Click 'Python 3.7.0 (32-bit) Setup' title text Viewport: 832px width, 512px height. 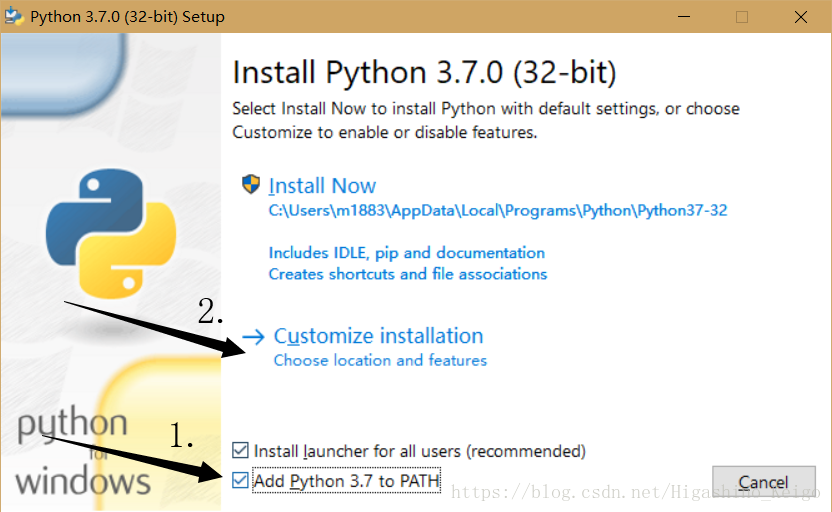127,17
